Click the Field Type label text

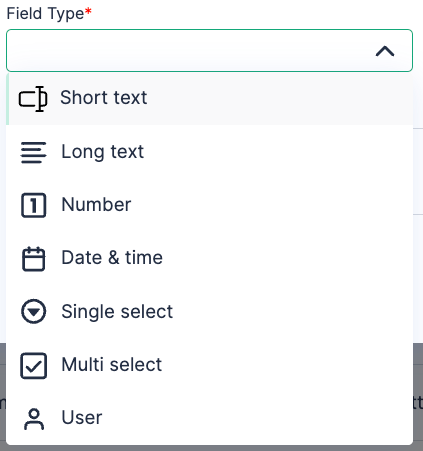pyautogui.click(x=45, y=14)
